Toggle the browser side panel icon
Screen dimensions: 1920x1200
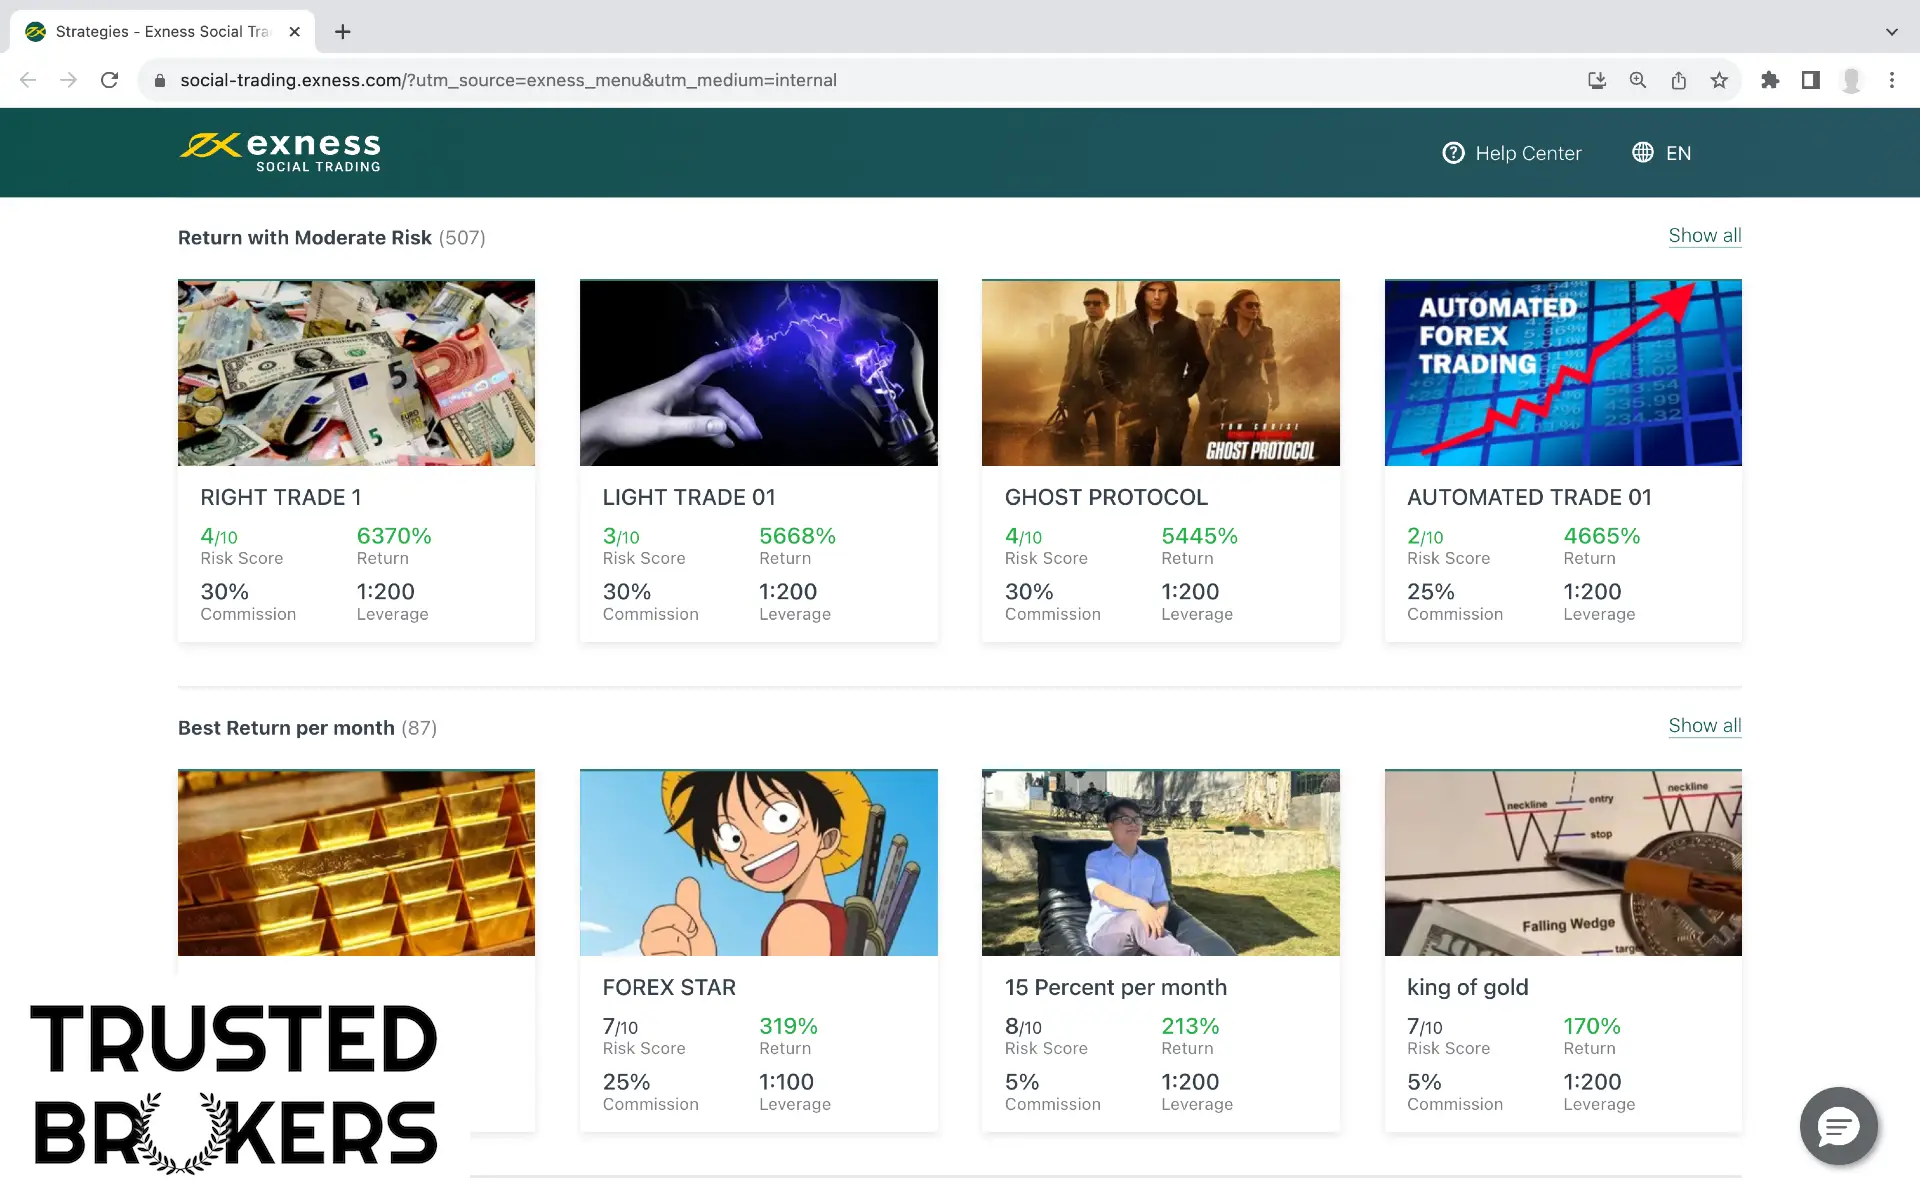coord(1811,80)
